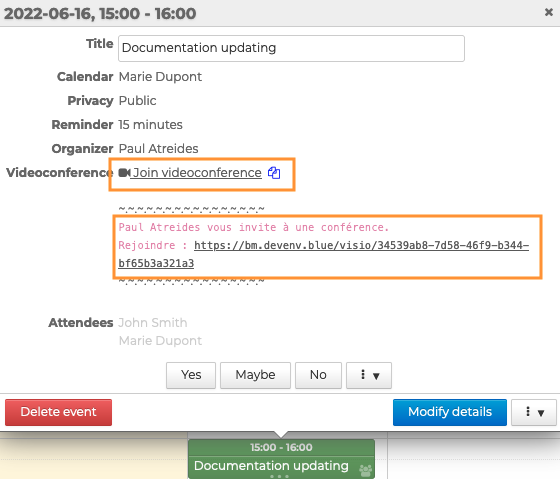Click the camera icon beside Join videoconference
This screenshot has height=479, width=560.
124,173
